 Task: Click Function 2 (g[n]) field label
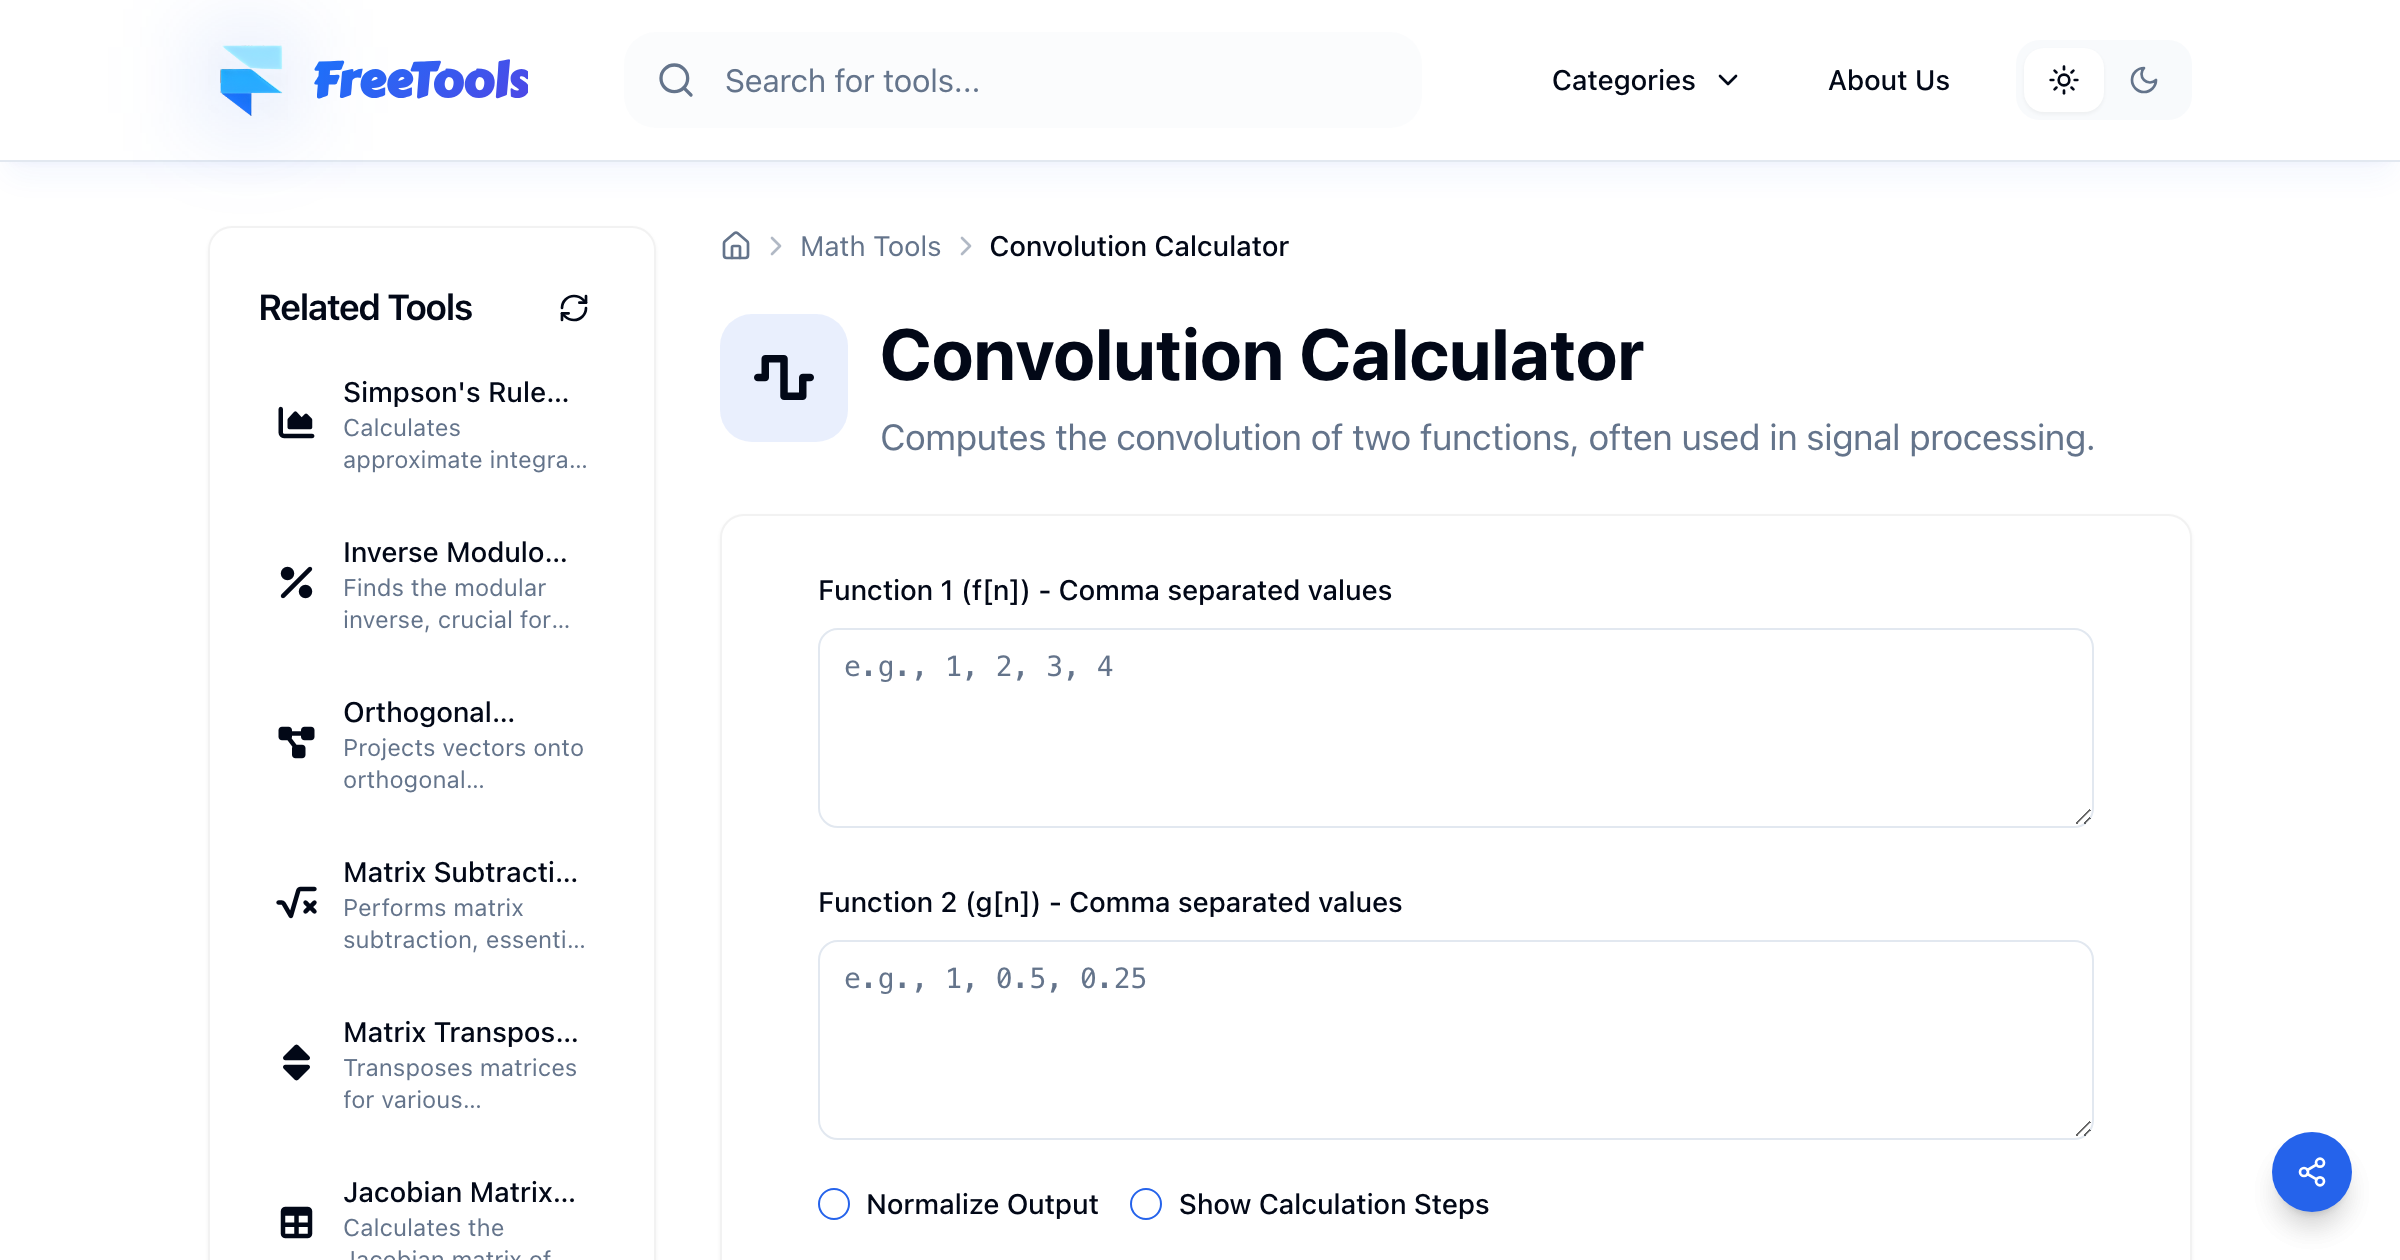[x=1110, y=903]
